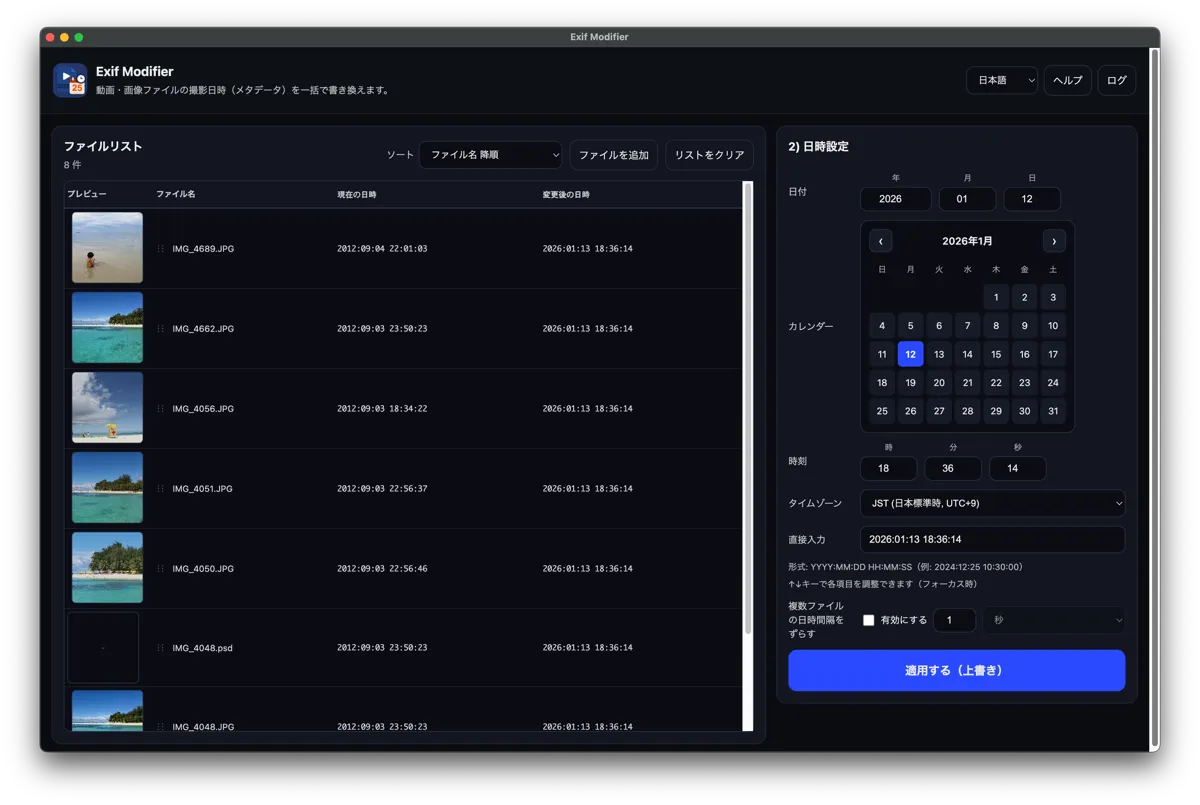Grab drag handle beside IMG_4689.JPG
1200x805 pixels.
point(160,248)
